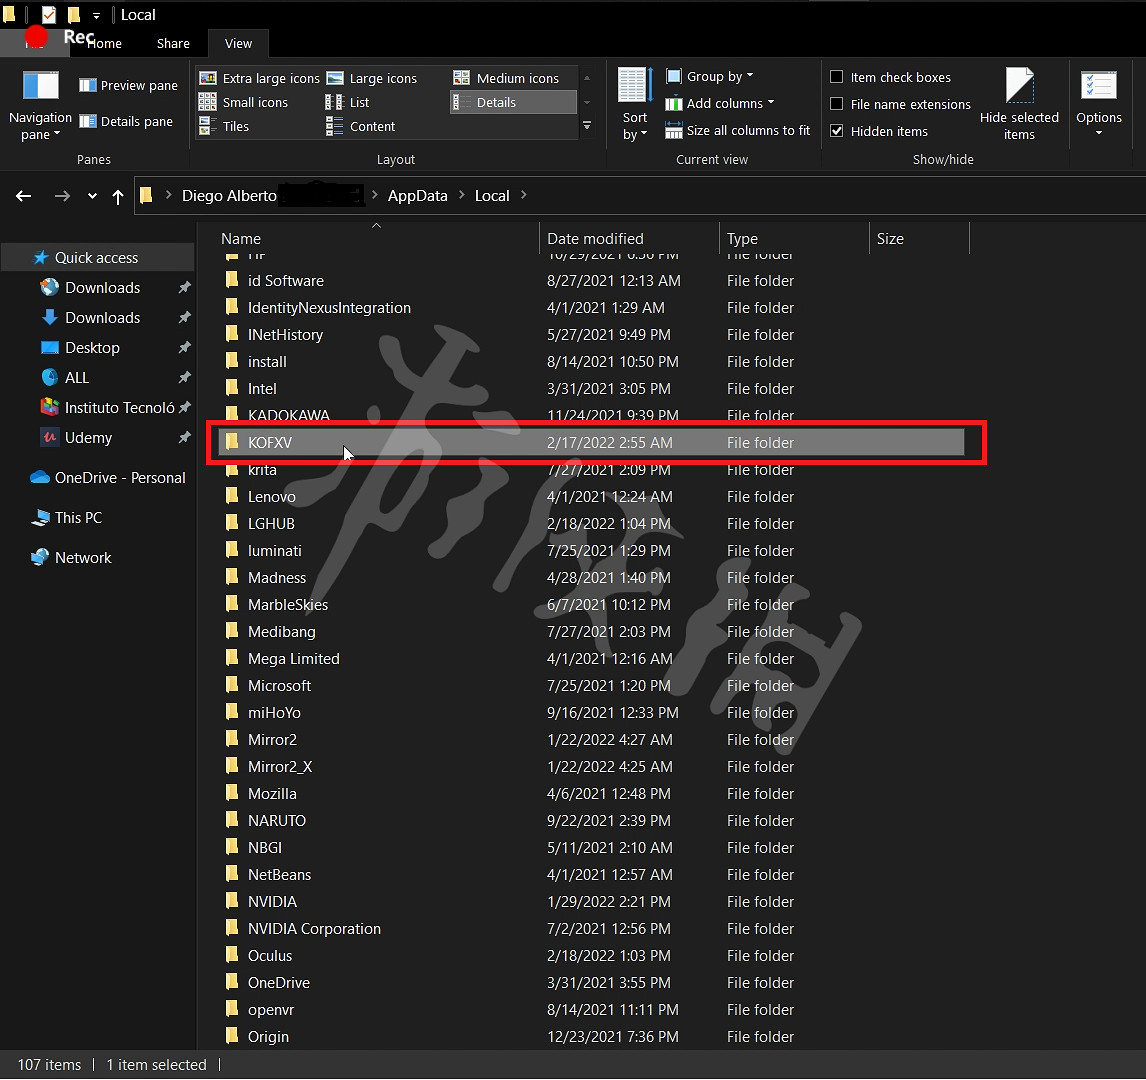
Task: Click the Options icon in ribbon
Action: (1098, 88)
